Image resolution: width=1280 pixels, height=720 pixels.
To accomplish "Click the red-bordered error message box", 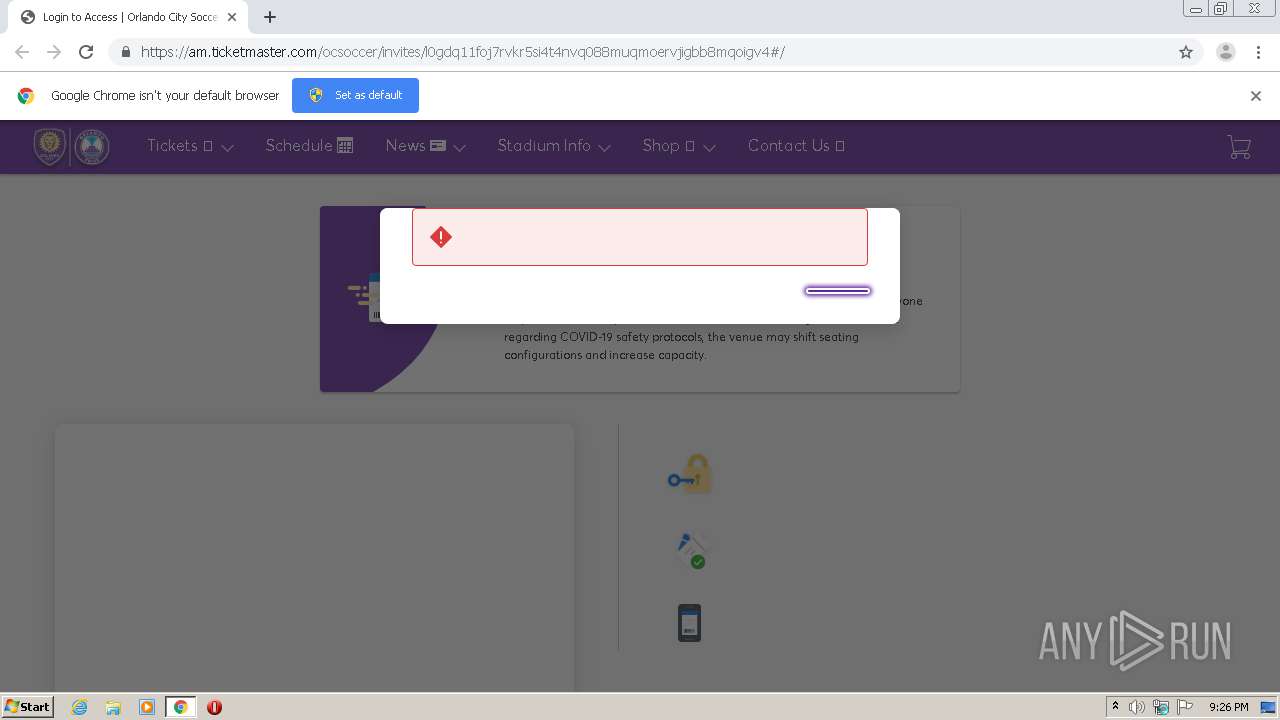I will (x=640, y=237).
